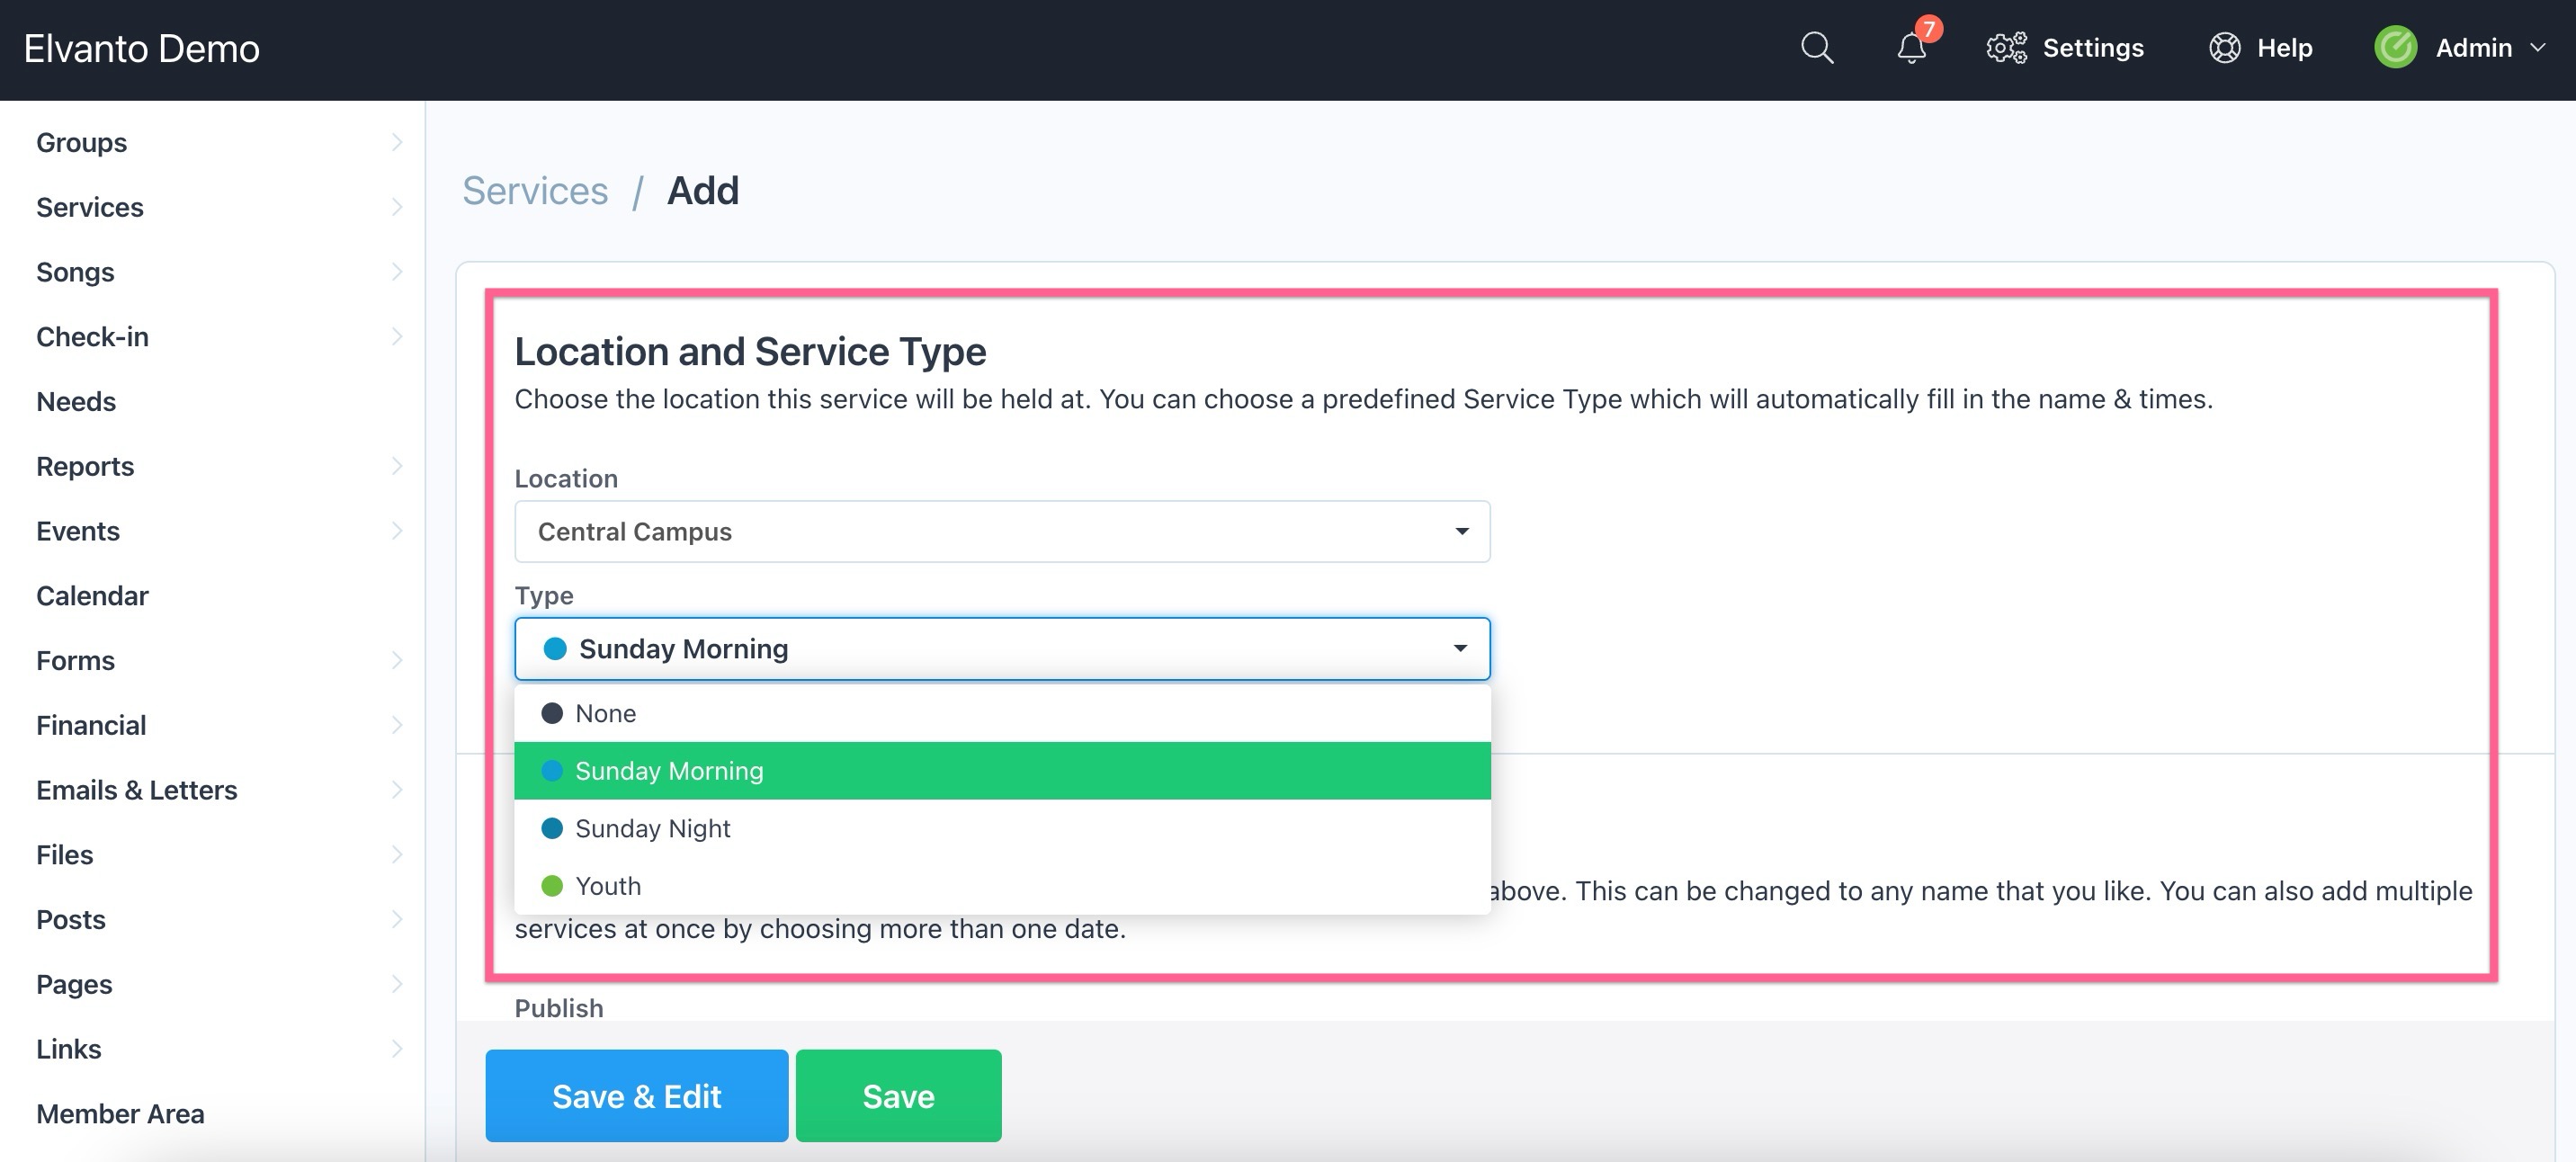The image size is (2576, 1162).
Task: Open Services in the sidebar
Action: [90, 207]
